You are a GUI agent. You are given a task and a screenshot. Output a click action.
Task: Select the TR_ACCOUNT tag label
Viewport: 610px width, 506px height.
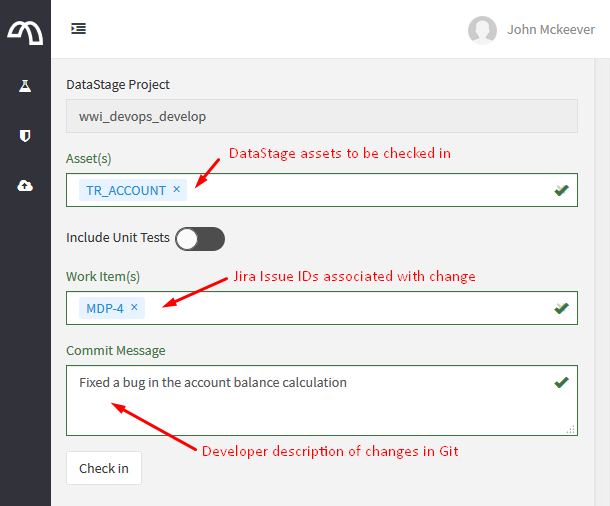(x=125, y=190)
